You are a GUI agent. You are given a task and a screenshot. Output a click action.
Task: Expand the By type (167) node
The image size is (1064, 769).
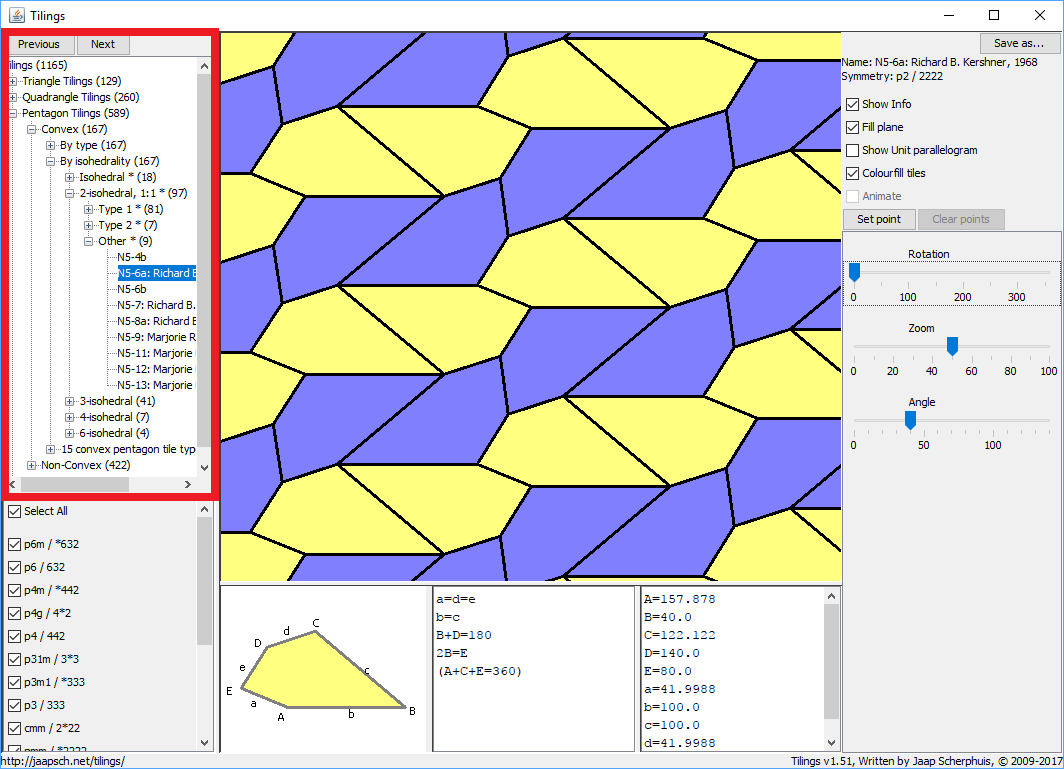point(50,145)
